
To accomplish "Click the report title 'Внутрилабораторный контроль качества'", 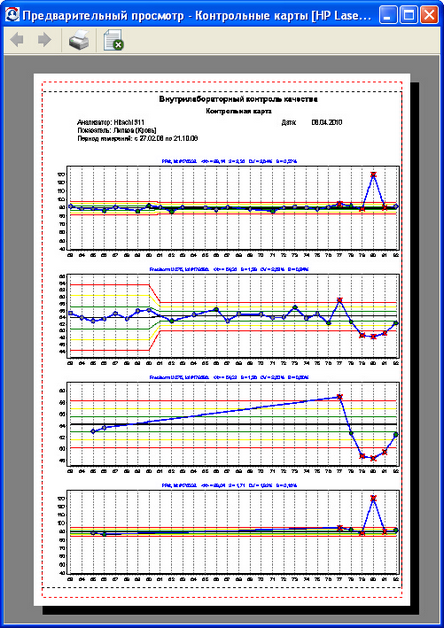I will coord(239,99).
